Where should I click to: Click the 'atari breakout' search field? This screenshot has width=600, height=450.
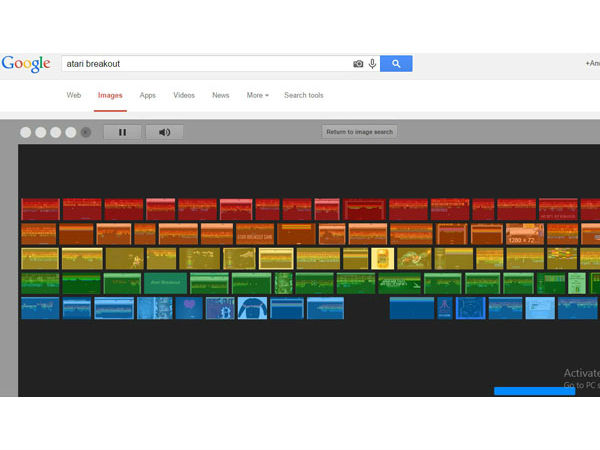205,64
